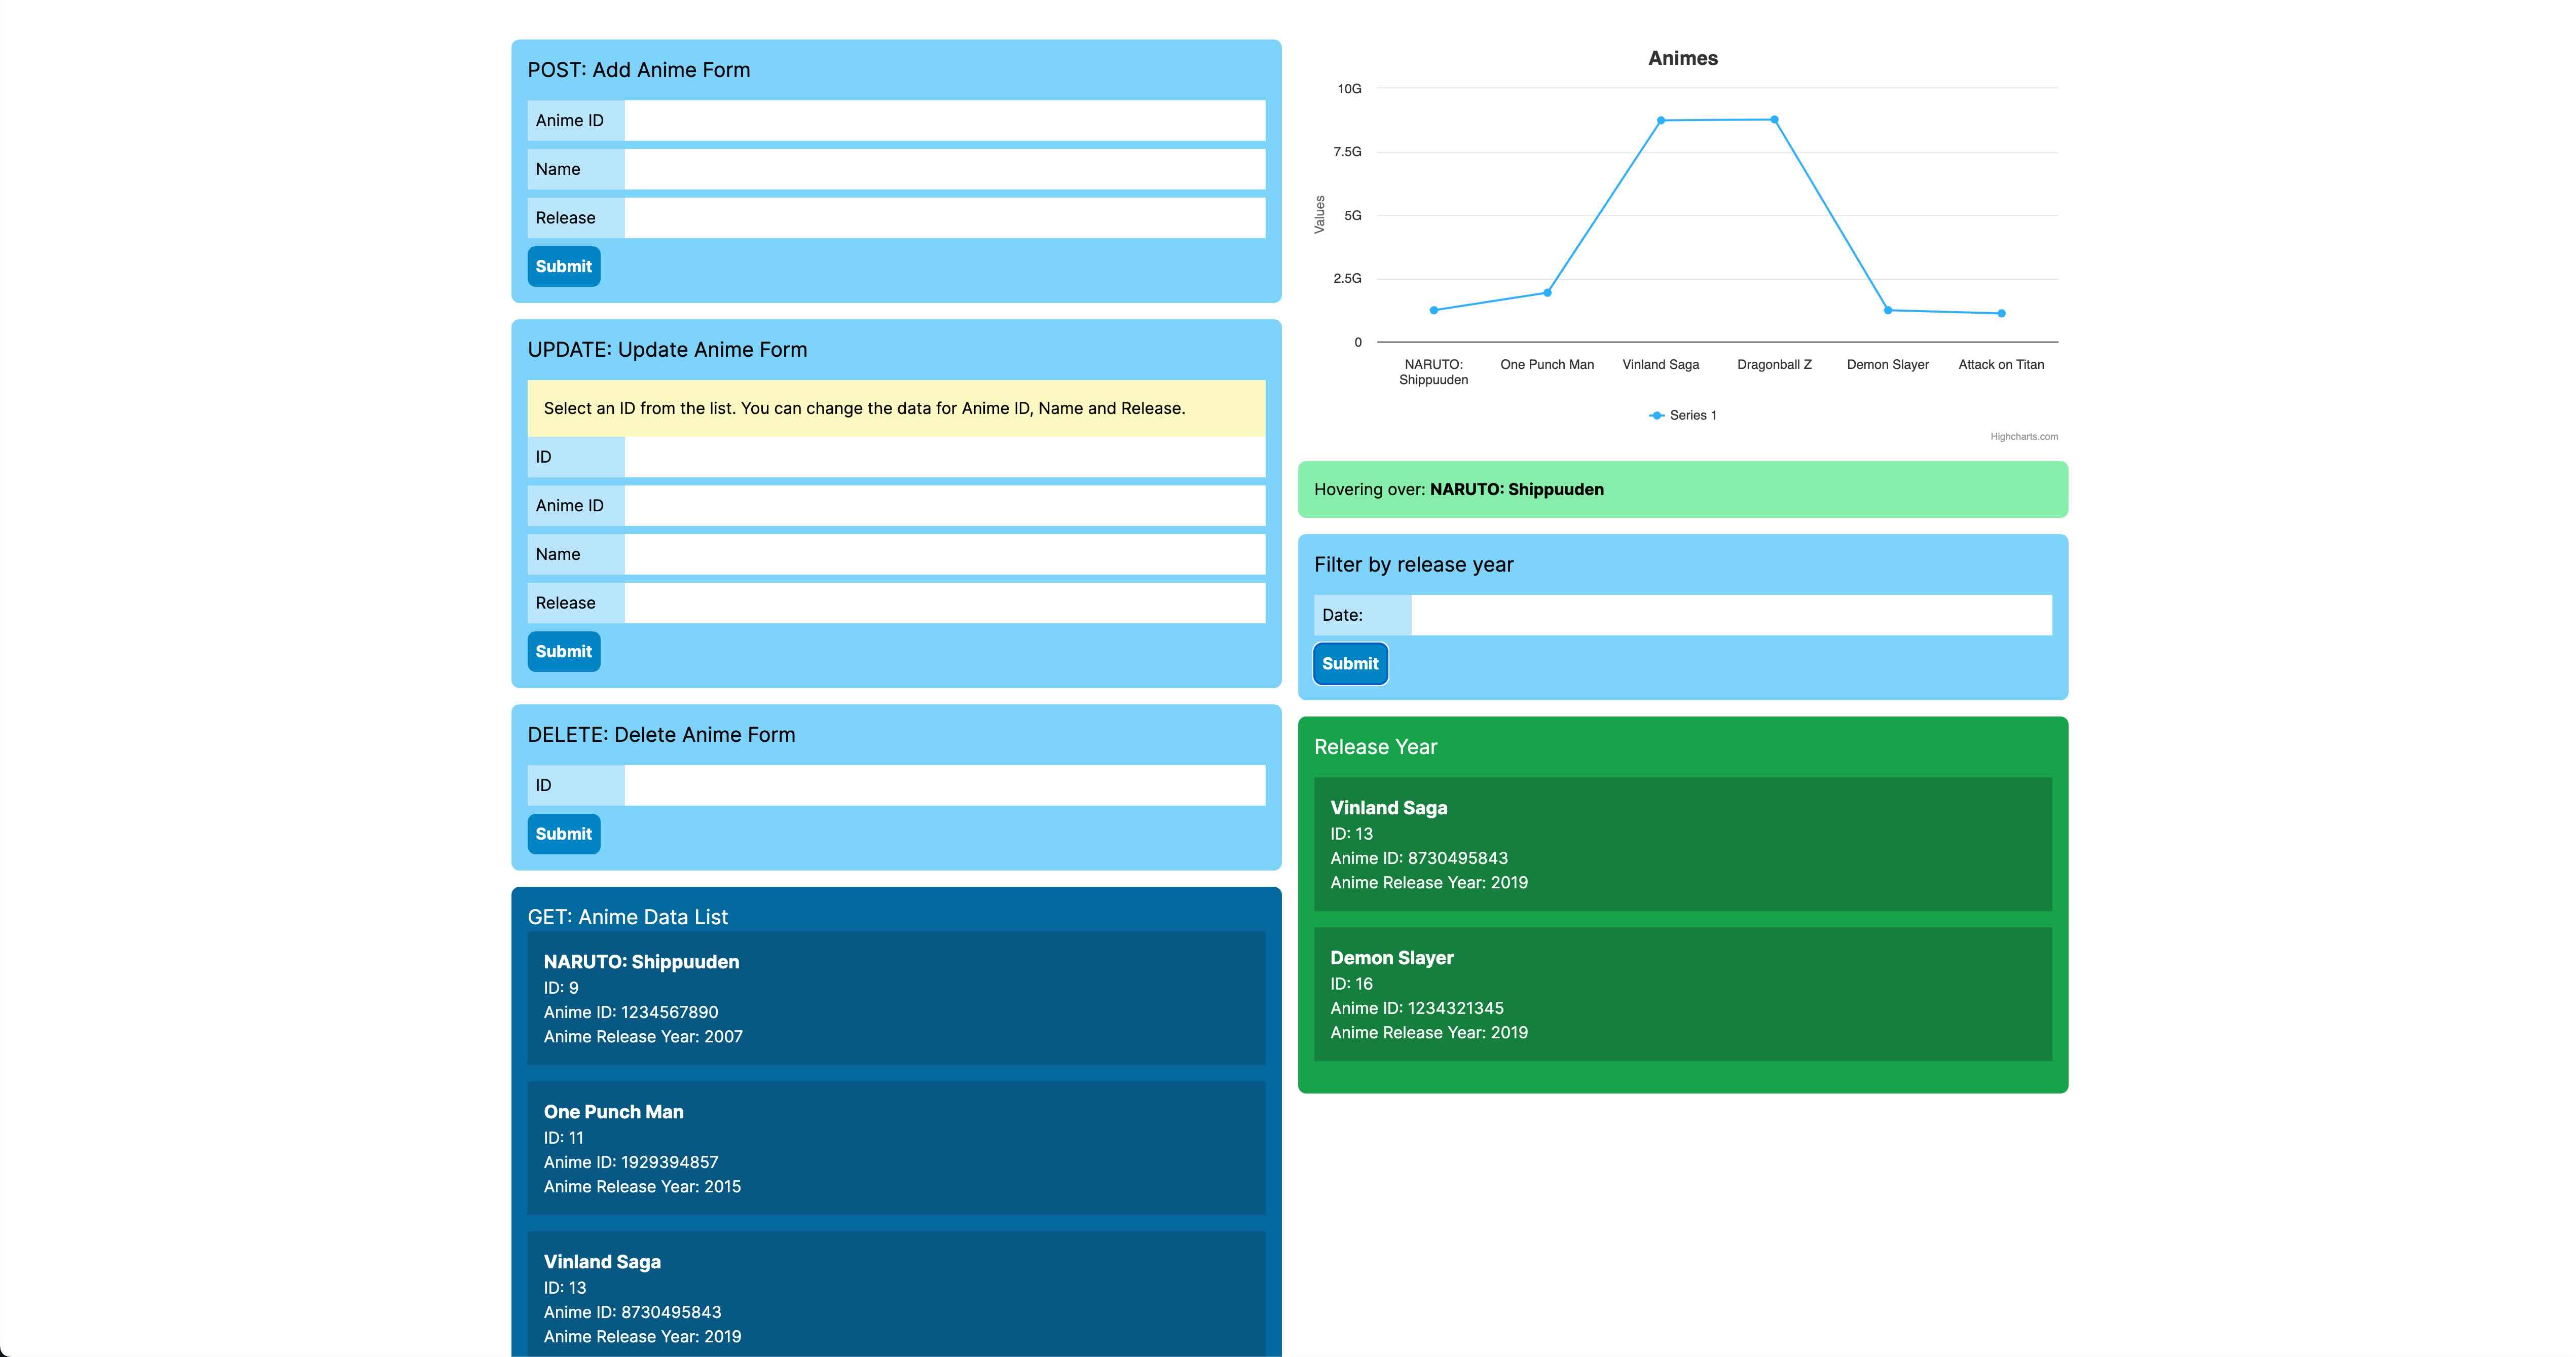
Task: Click Release field in Add Anime Form
Action: pyautogui.click(x=944, y=218)
